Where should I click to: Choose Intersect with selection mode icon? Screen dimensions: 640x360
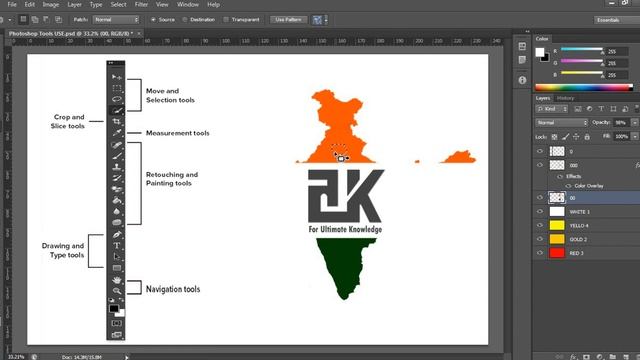[x=58, y=19]
